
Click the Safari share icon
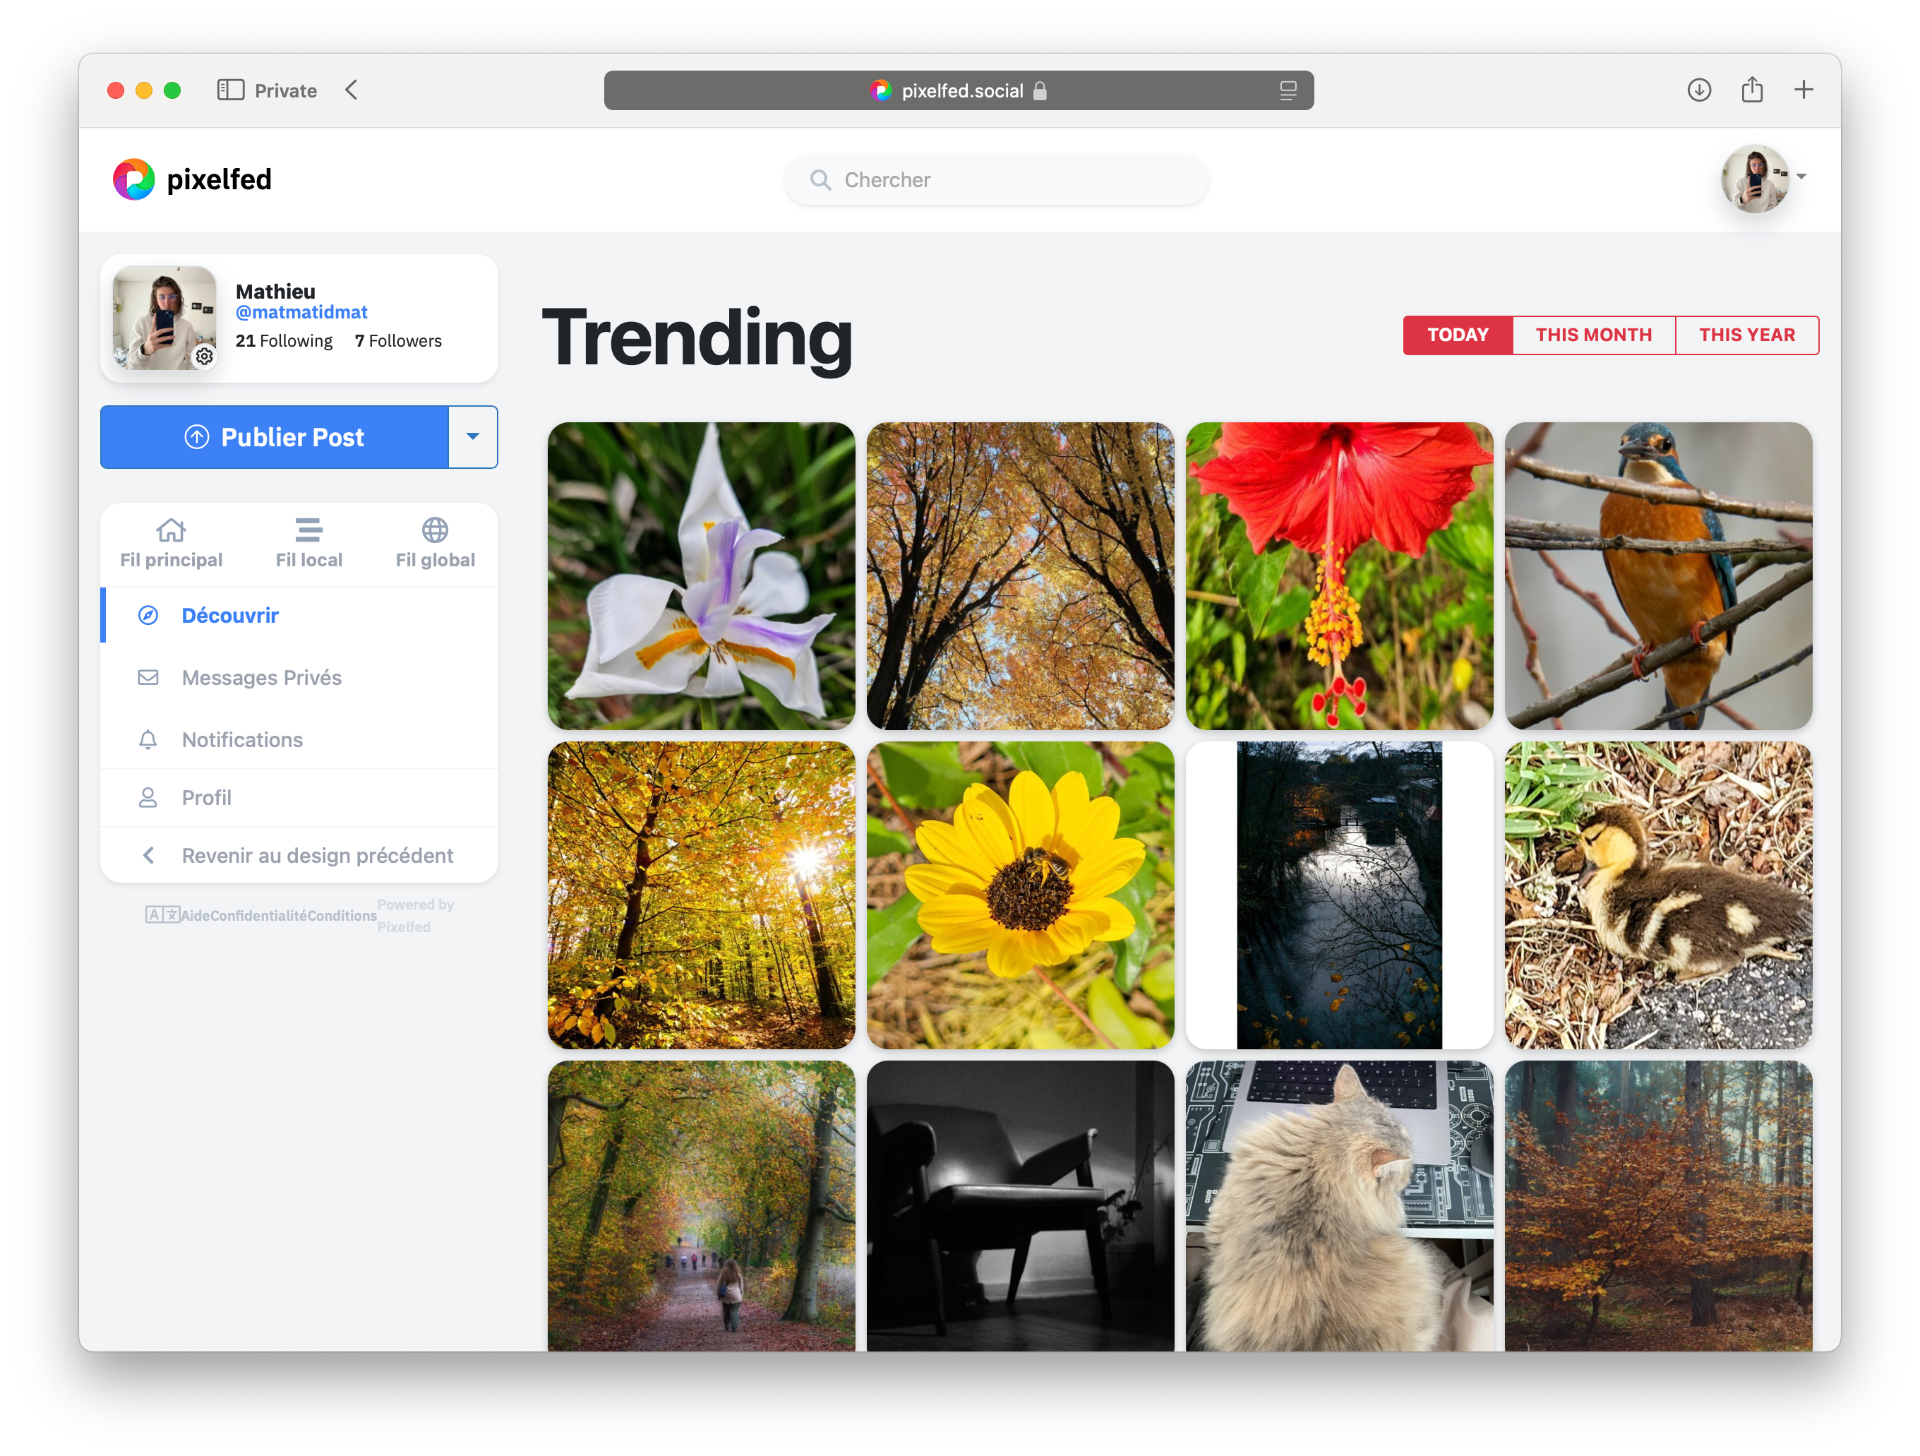click(1752, 90)
